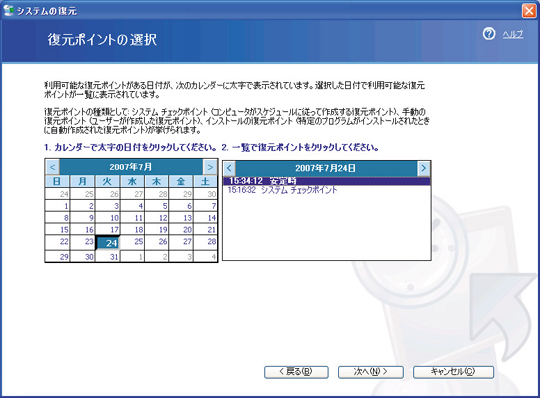Click the 2007年7月 calendar month header
The image size is (540, 398).
(x=131, y=167)
